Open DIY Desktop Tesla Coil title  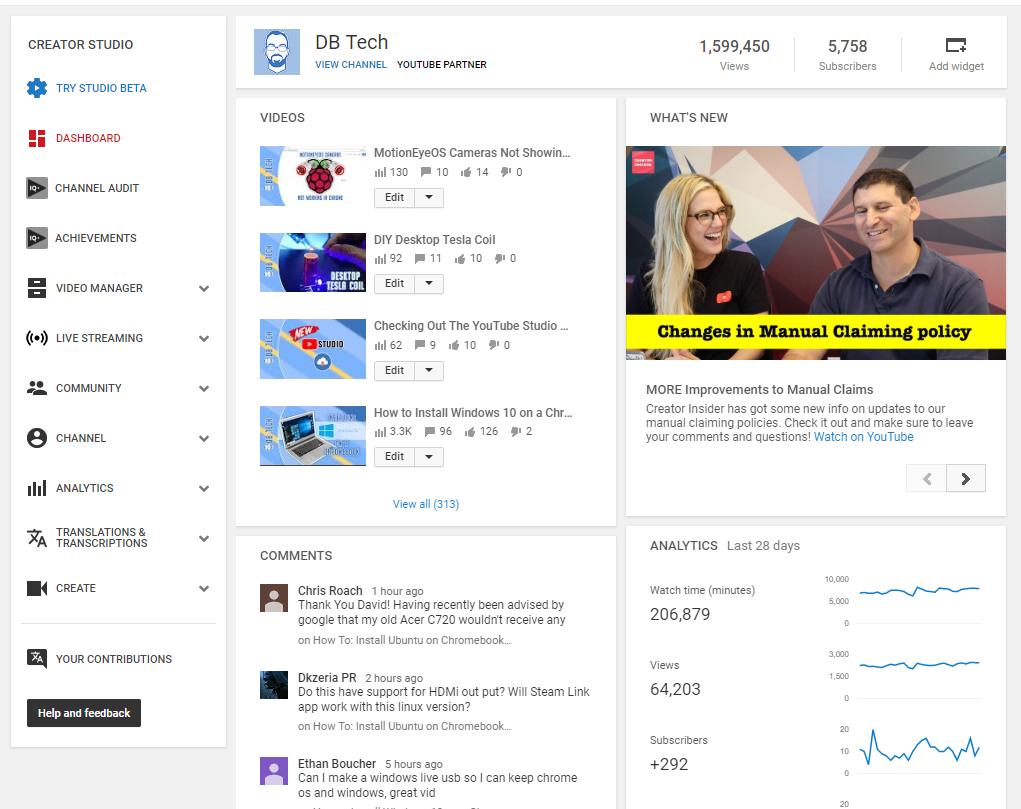(x=434, y=240)
